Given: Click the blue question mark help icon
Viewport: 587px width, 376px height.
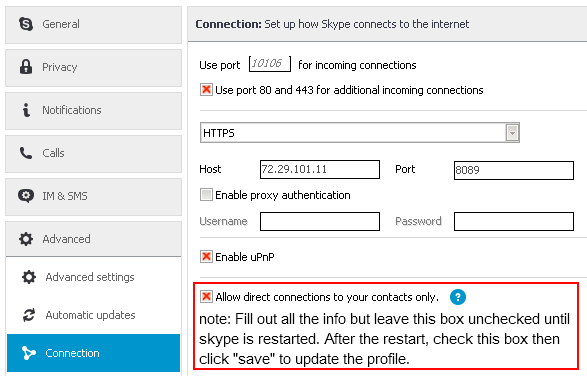Looking at the screenshot, I should (457, 297).
